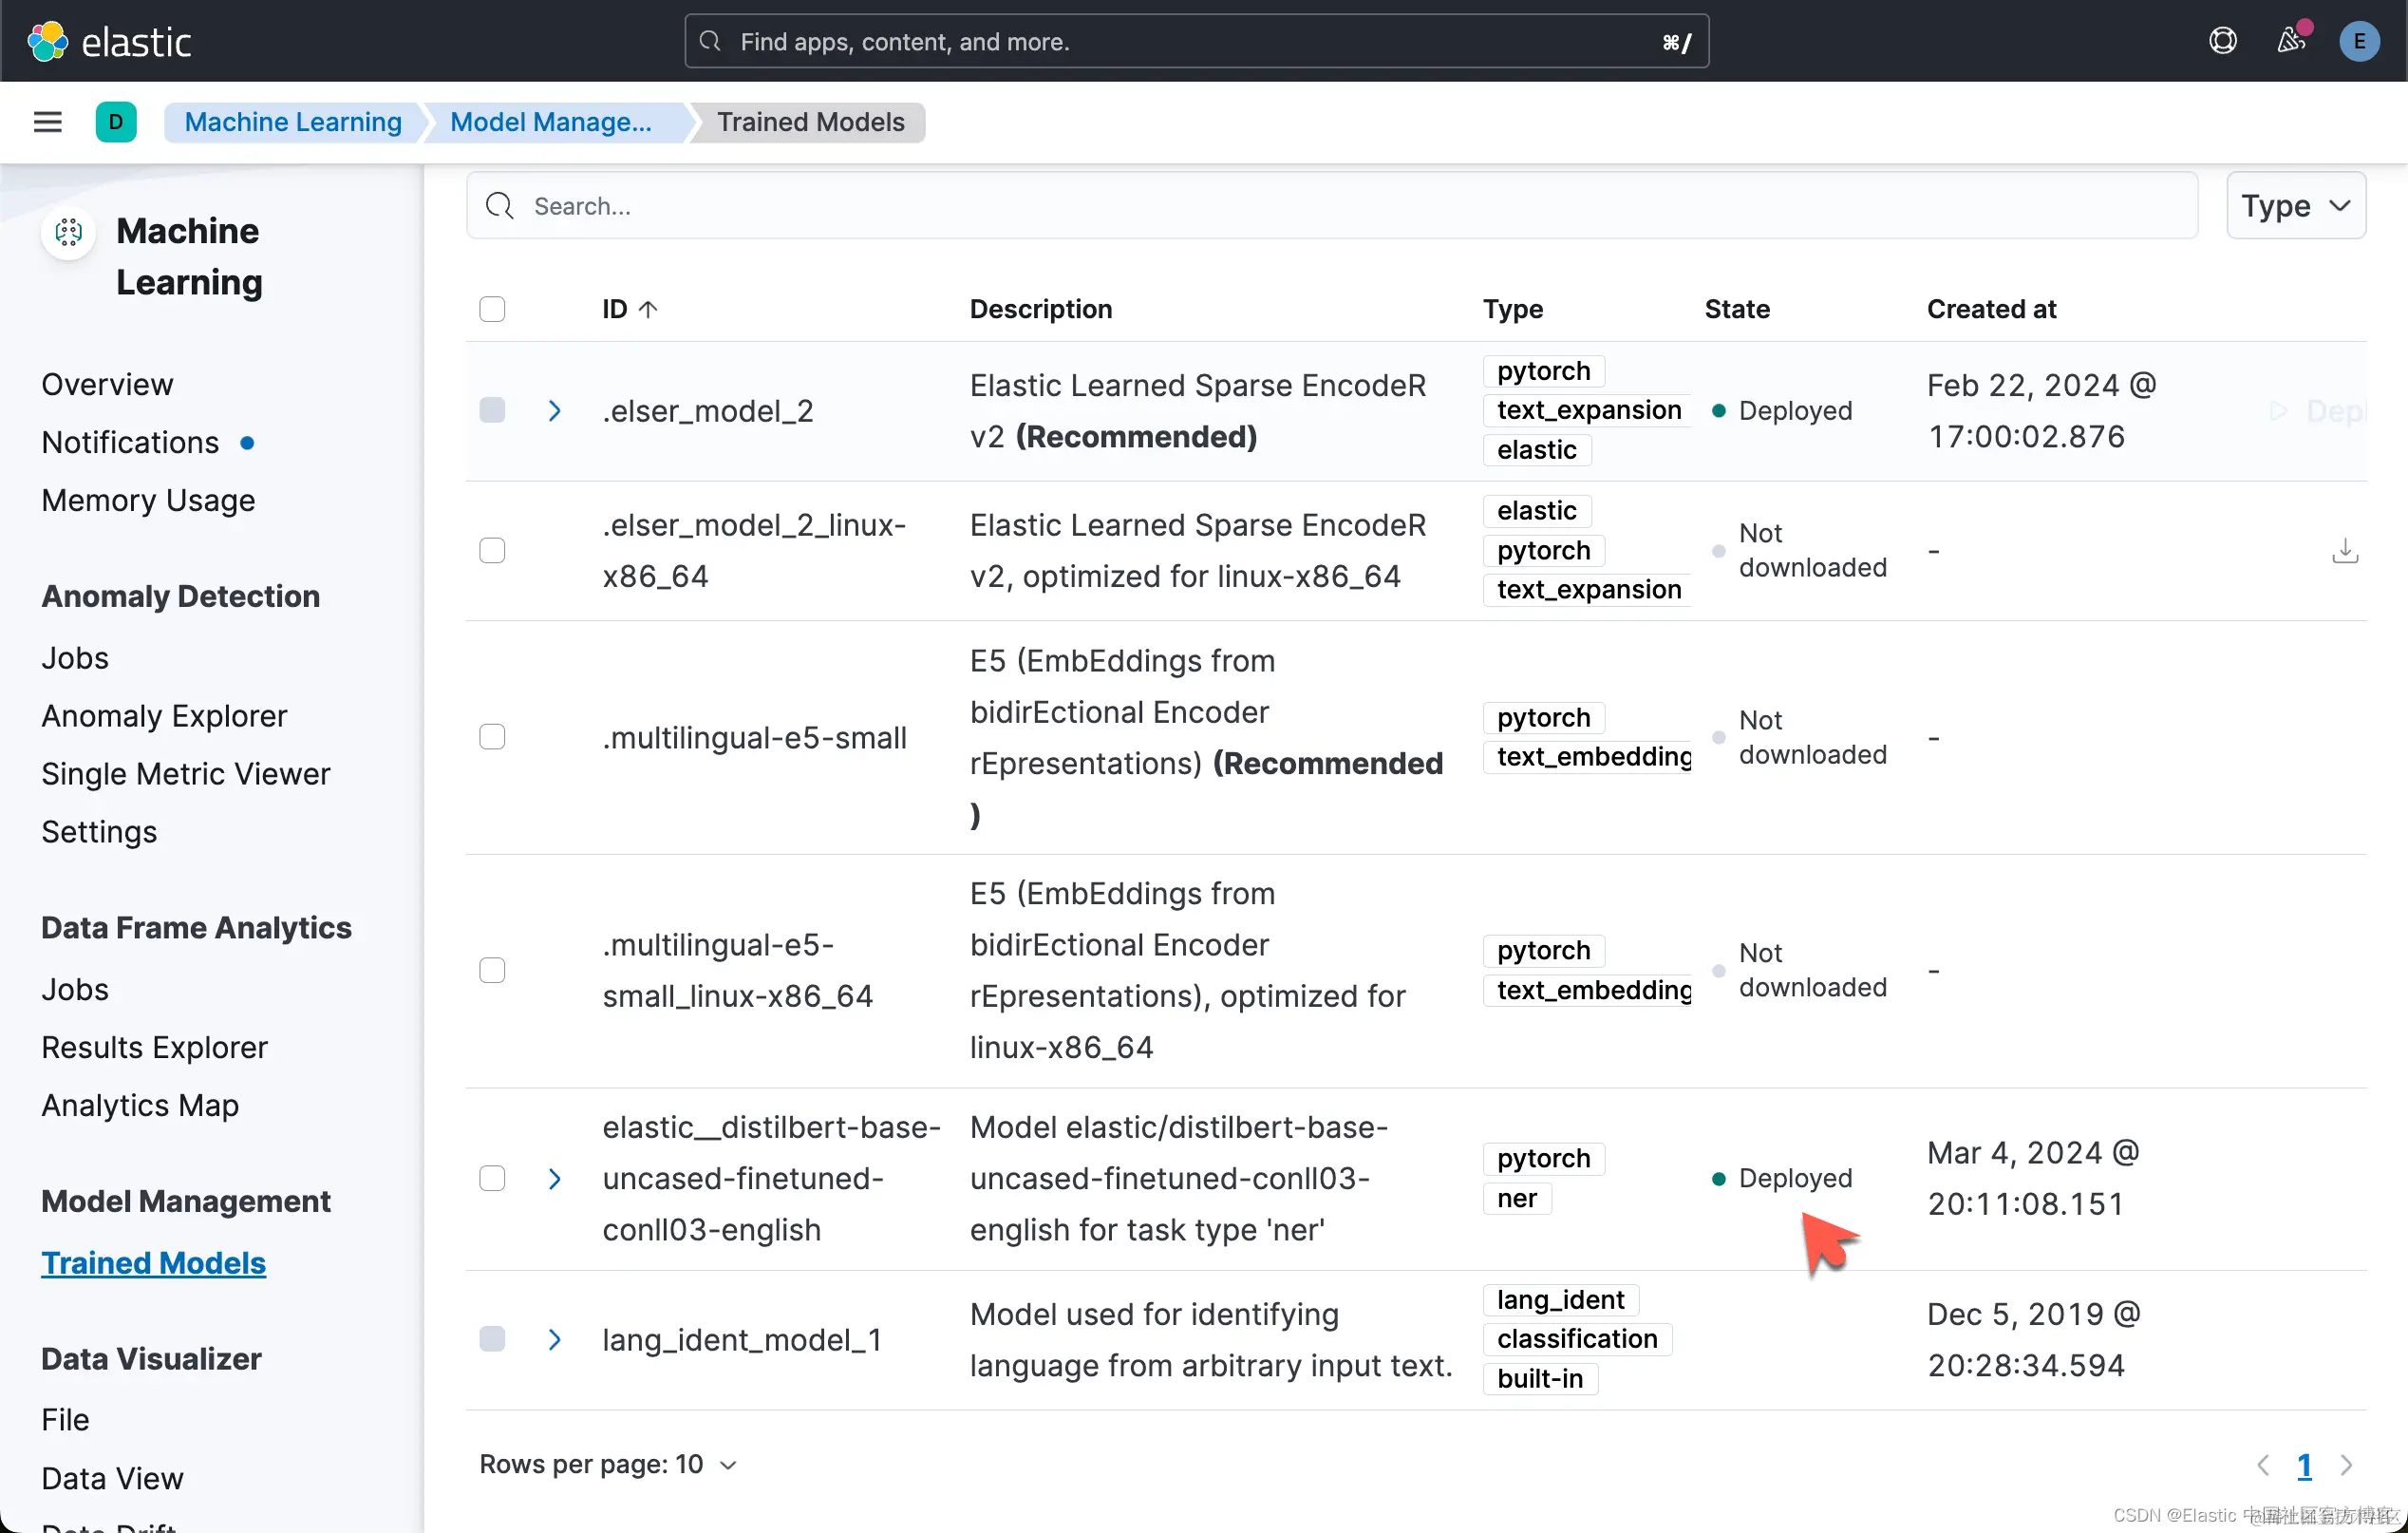The image size is (2408, 1533).
Task: Open Memory Usage page
Action: pyautogui.click(x=148, y=500)
